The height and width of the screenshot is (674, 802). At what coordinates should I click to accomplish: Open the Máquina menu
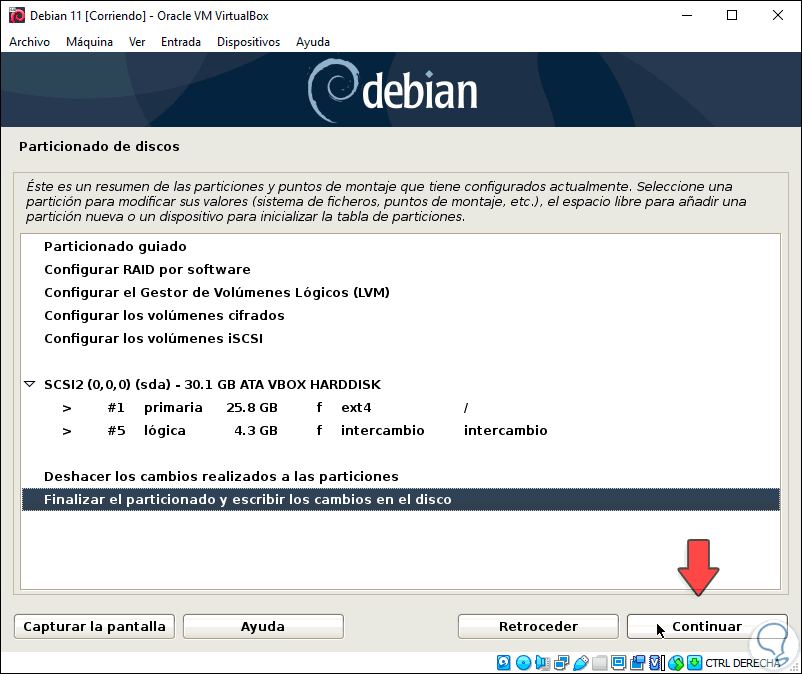(x=89, y=42)
